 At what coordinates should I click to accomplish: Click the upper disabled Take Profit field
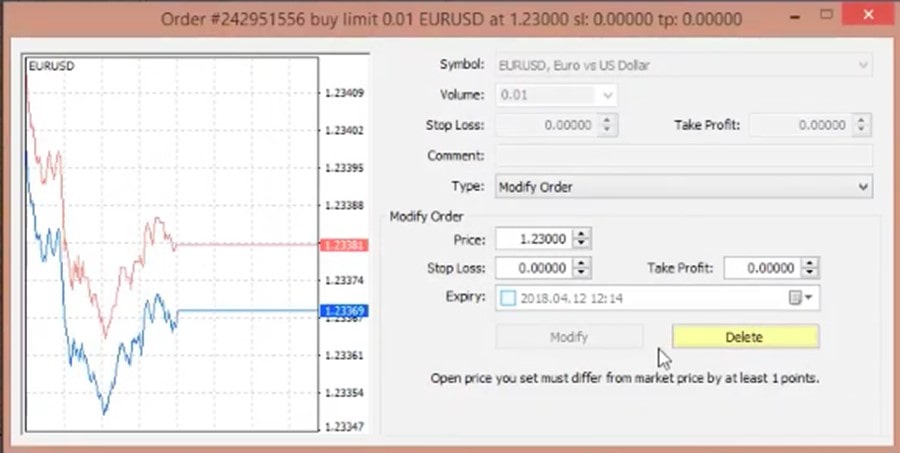pos(801,125)
